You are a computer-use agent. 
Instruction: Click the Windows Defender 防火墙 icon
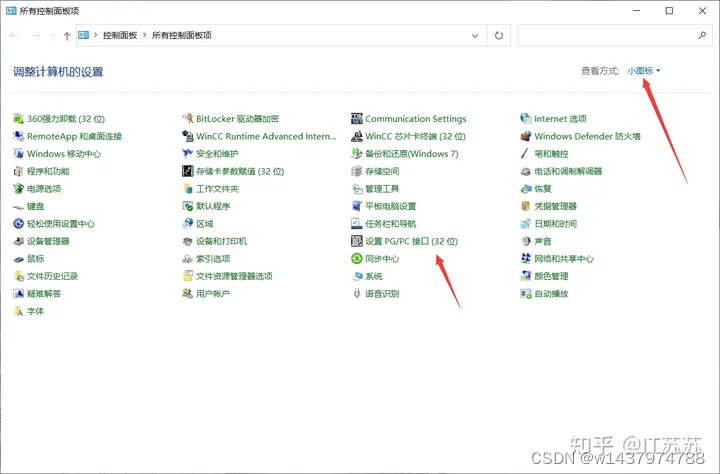[526, 136]
